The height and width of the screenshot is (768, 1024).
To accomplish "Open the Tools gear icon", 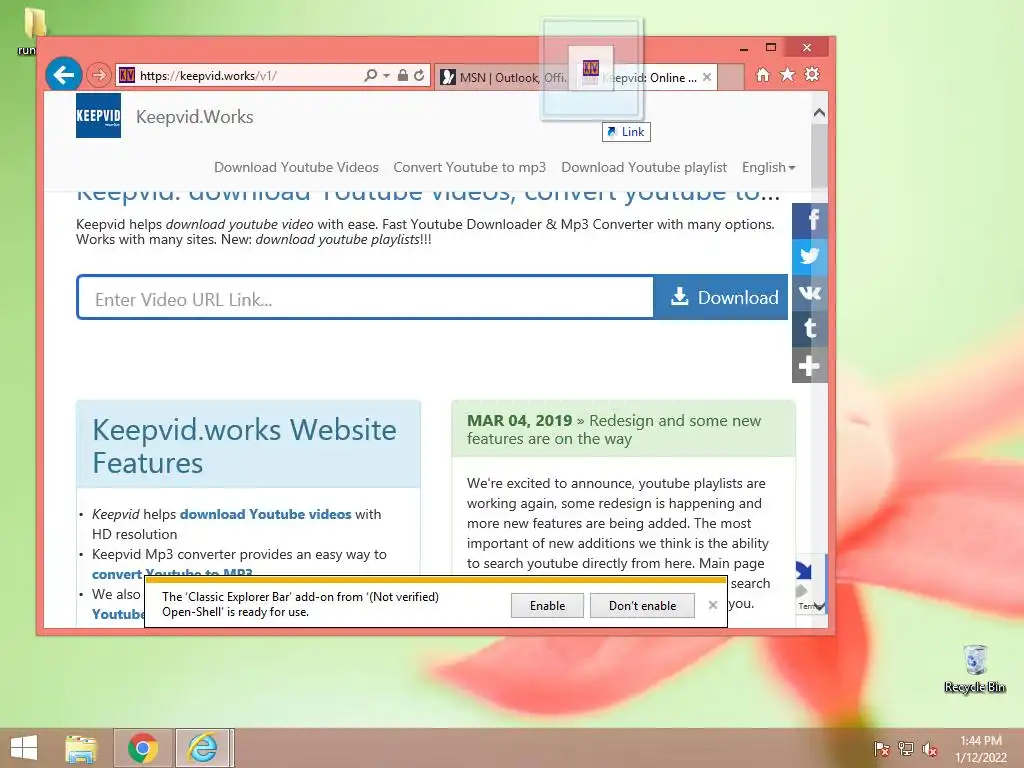I will pos(812,74).
